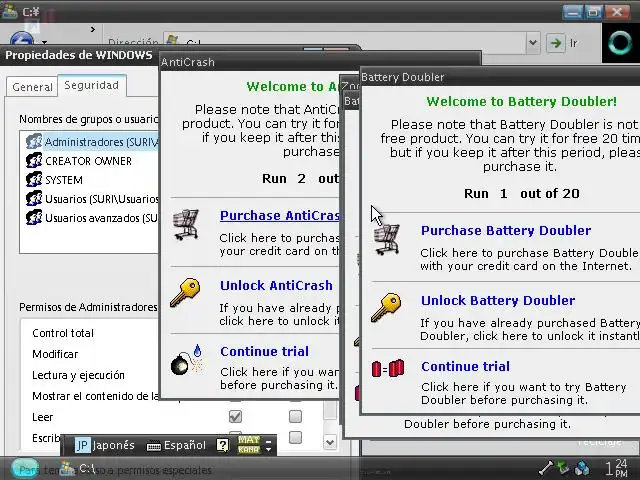The width and height of the screenshot is (640, 480).
Task: Click Continue trial in Battery Doubler
Action: pos(465,367)
